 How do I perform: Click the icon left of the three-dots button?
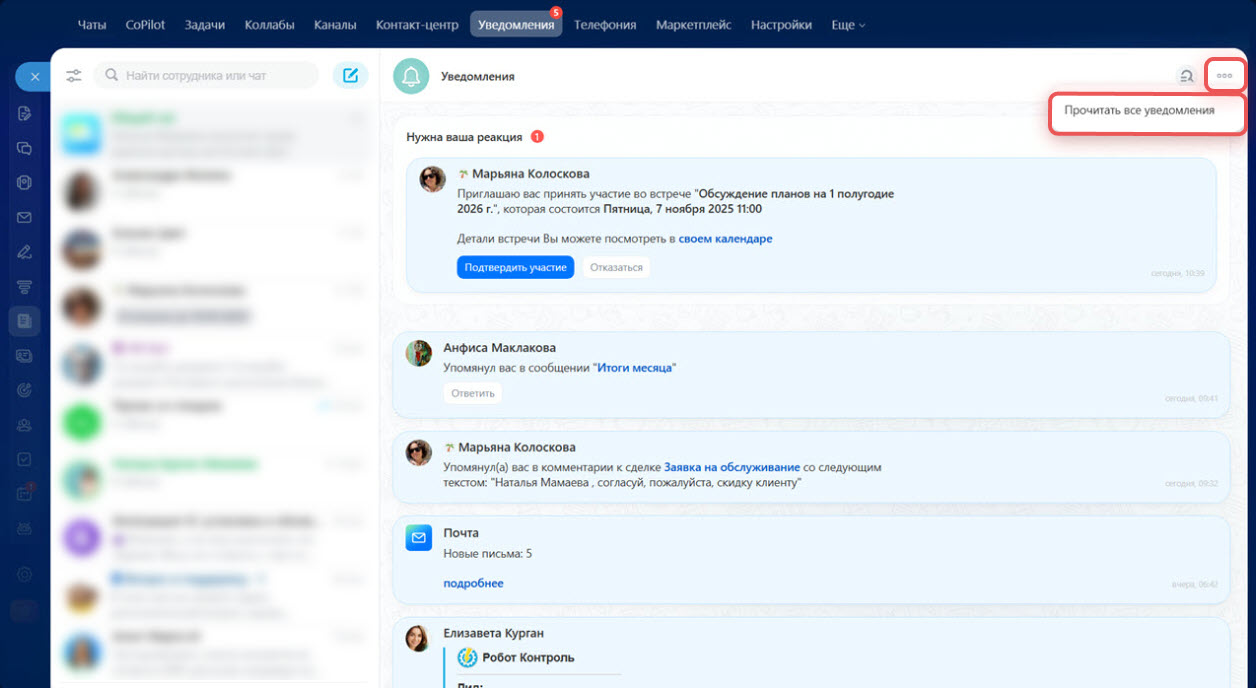pyautogui.click(x=1186, y=76)
